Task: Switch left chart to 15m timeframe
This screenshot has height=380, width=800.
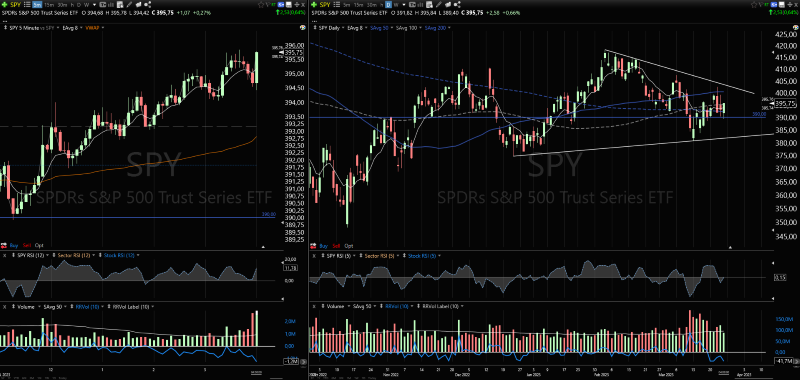Action: pos(49,5)
